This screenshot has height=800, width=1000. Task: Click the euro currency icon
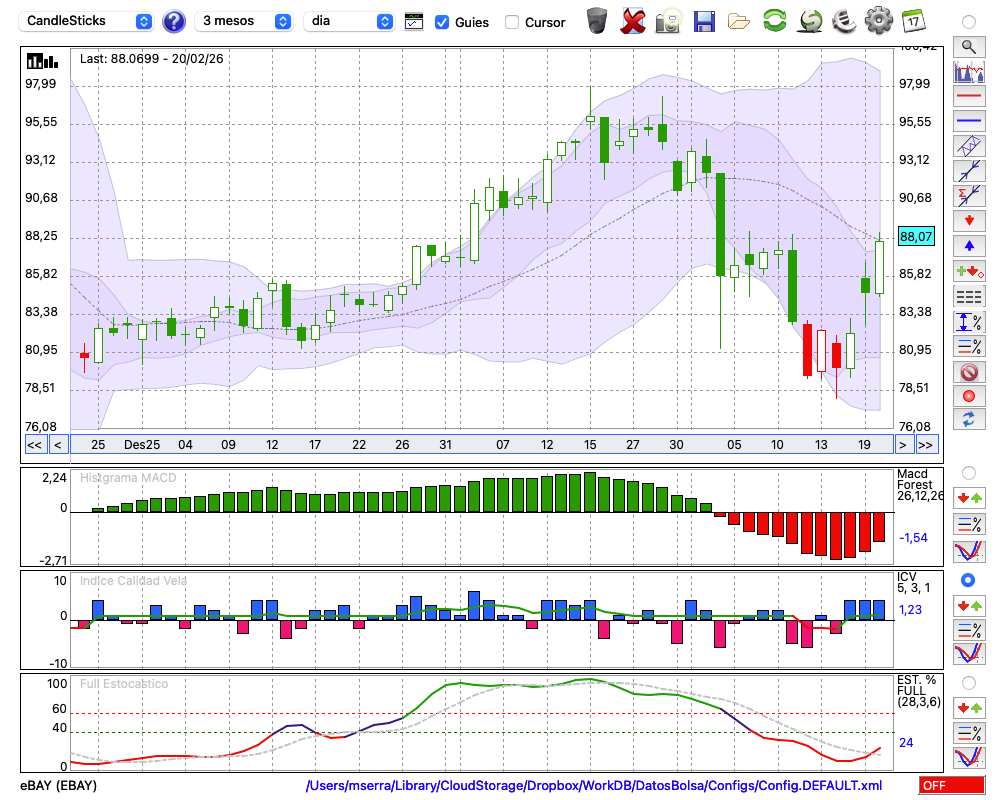point(844,21)
